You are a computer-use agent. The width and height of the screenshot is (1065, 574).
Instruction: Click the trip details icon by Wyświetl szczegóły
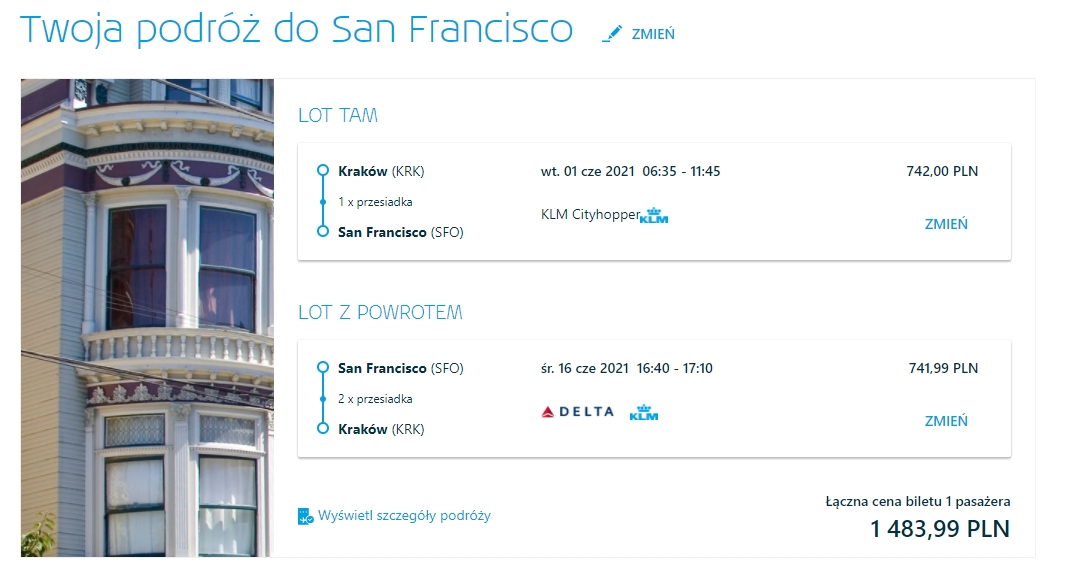coord(305,516)
